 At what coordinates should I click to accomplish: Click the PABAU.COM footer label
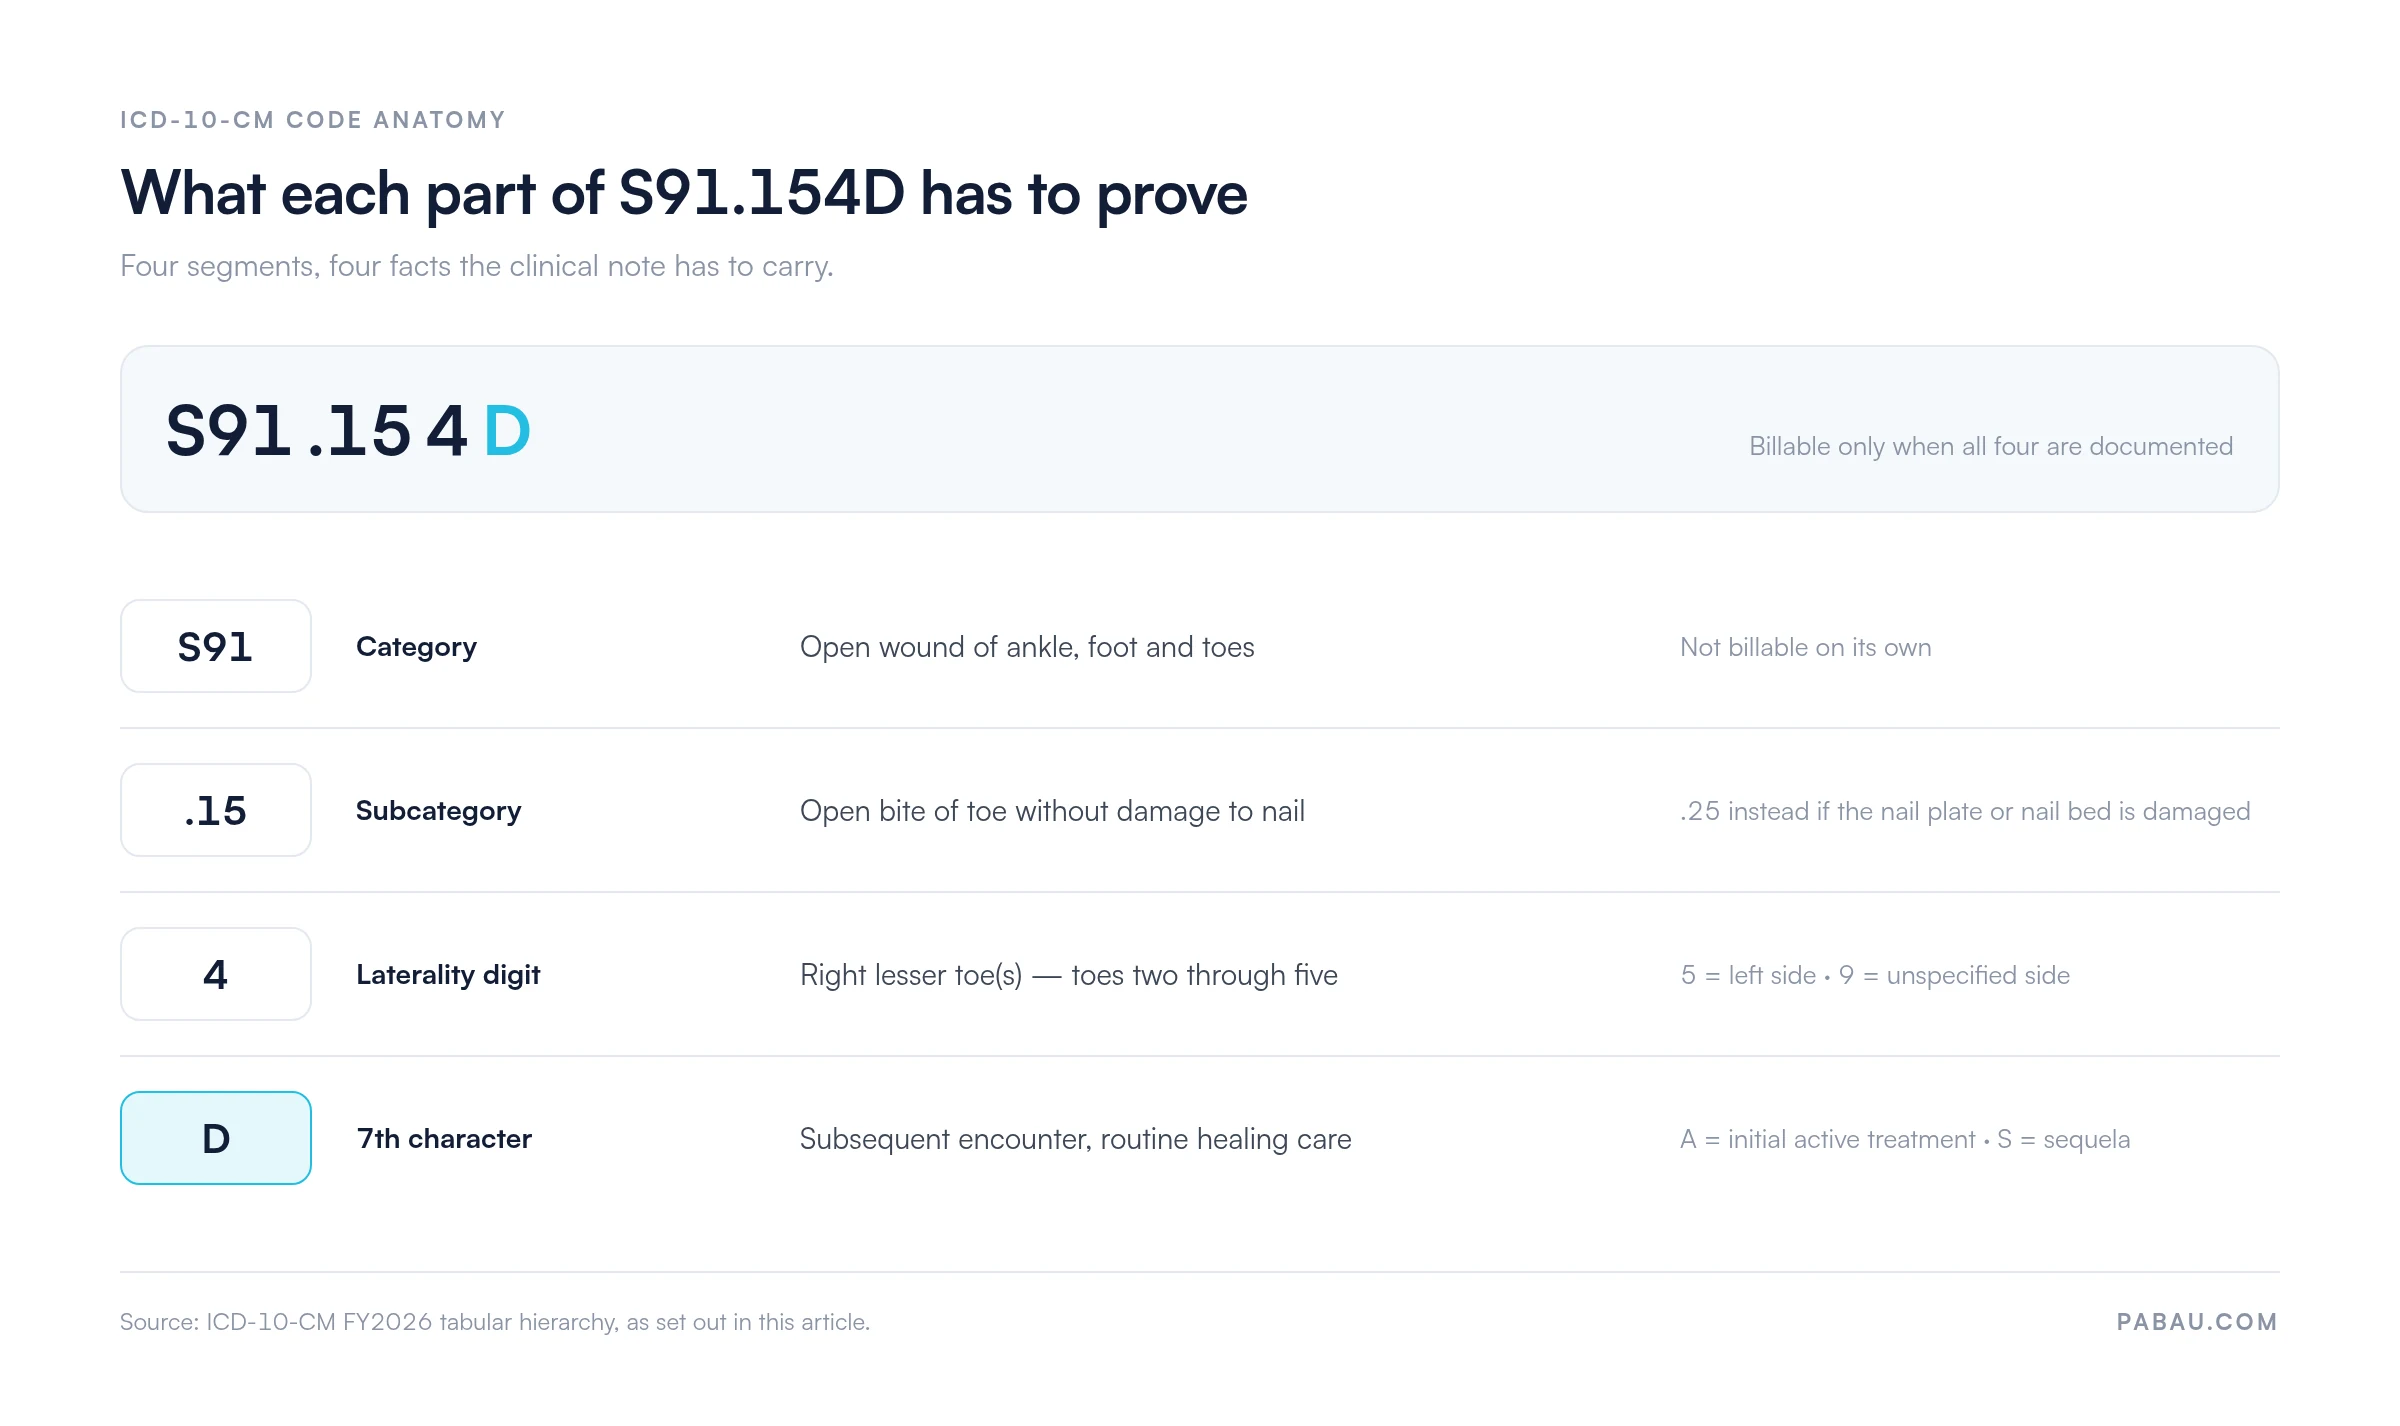[2197, 1321]
